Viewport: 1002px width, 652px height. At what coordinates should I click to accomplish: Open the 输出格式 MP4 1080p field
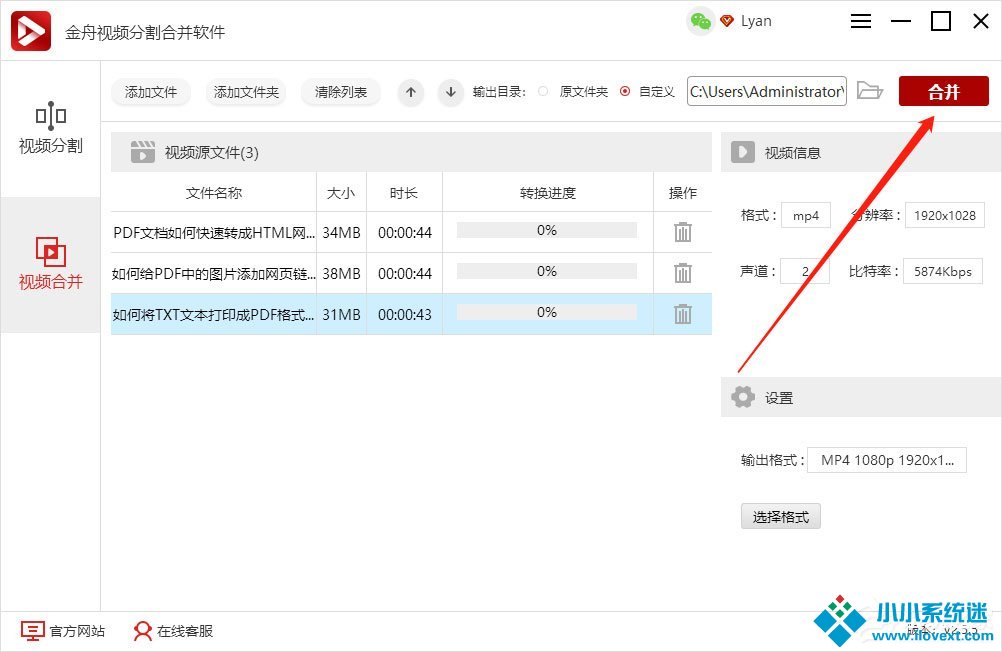point(886,460)
